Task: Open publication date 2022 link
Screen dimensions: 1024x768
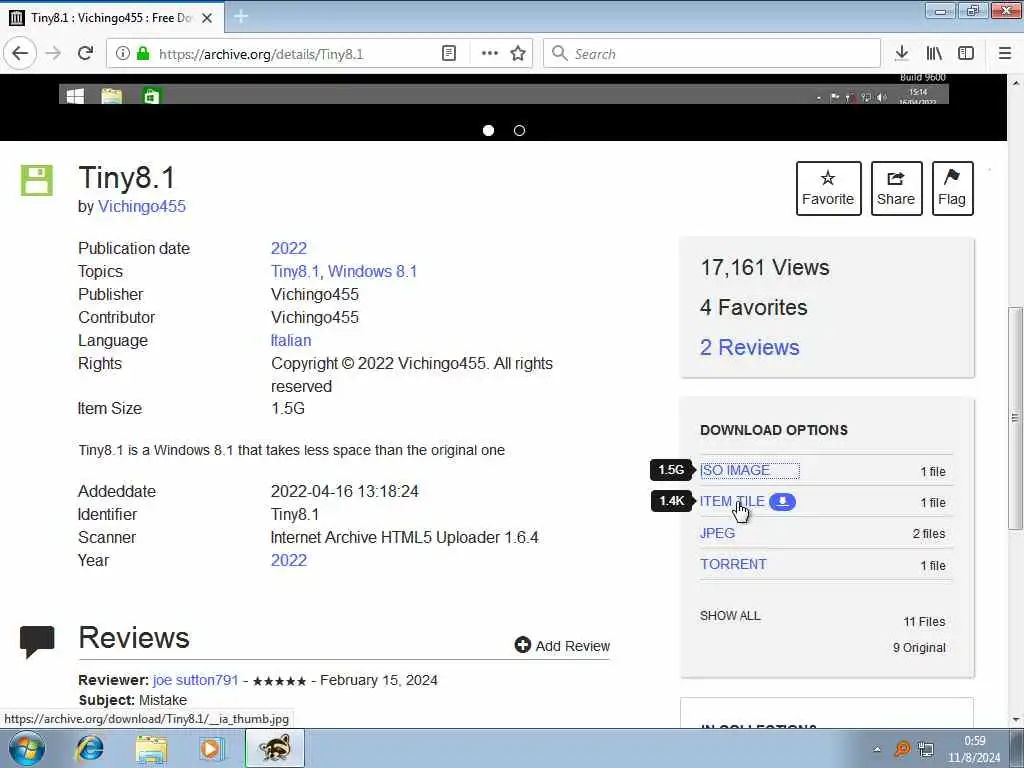Action: point(289,248)
